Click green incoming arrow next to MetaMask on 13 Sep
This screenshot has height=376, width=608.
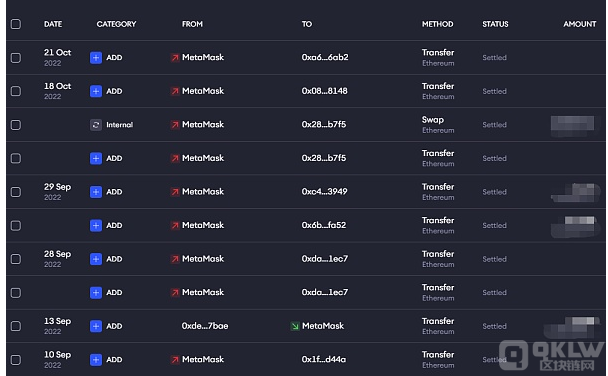[295, 326]
